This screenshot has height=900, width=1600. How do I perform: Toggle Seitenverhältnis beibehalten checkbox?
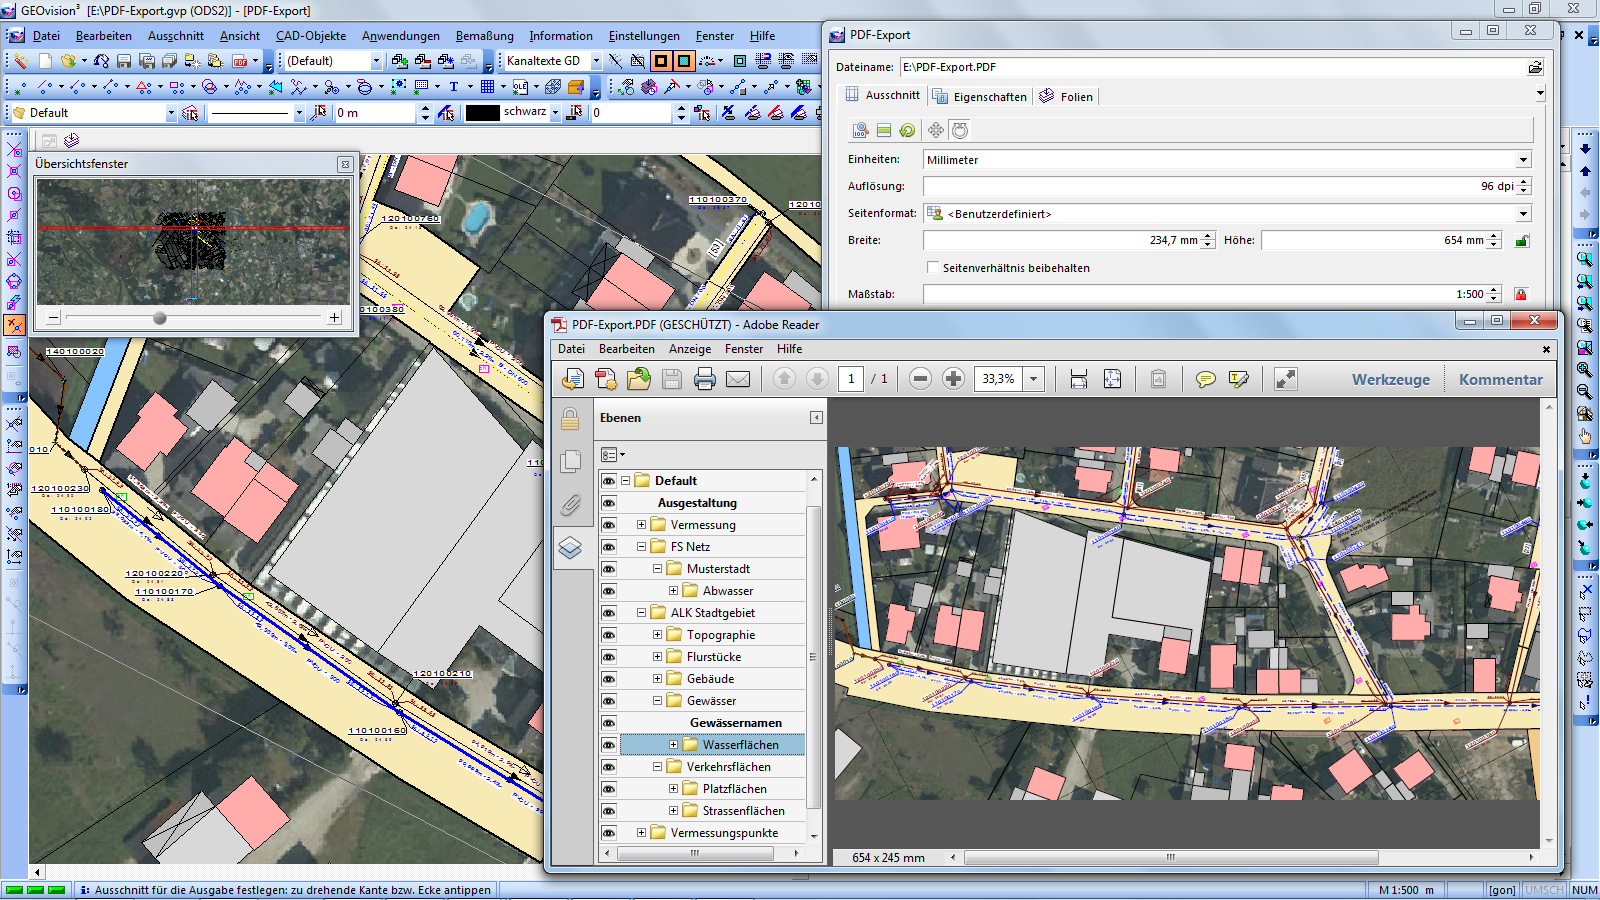(x=933, y=267)
